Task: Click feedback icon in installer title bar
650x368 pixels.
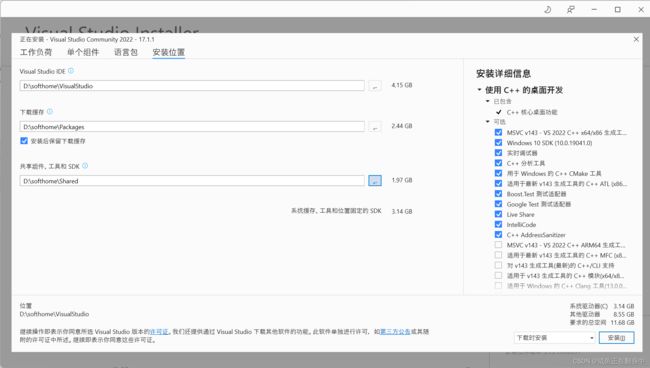Action: click(571, 10)
